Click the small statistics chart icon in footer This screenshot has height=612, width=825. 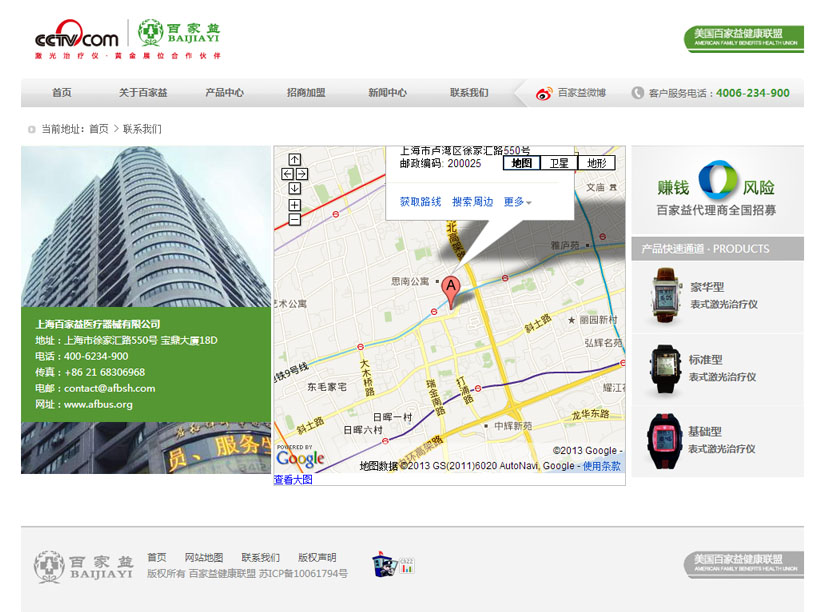tap(407, 566)
